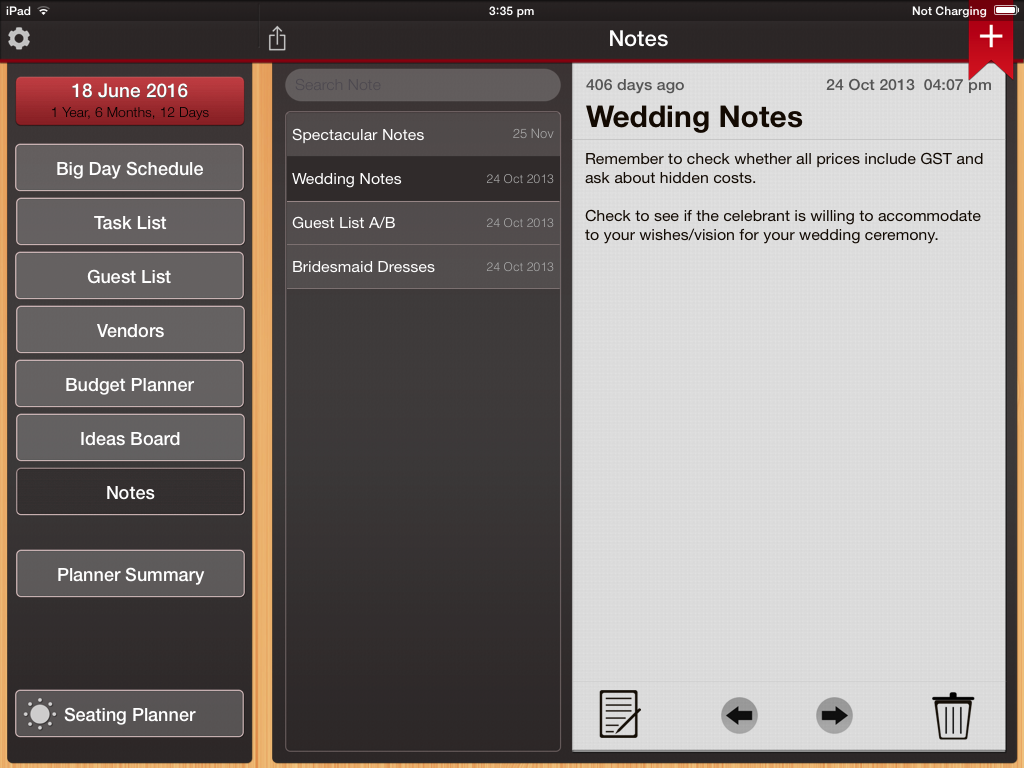Tap the Wi-Fi icon in status bar
This screenshot has height=768, width=1024.
(44, 10)
